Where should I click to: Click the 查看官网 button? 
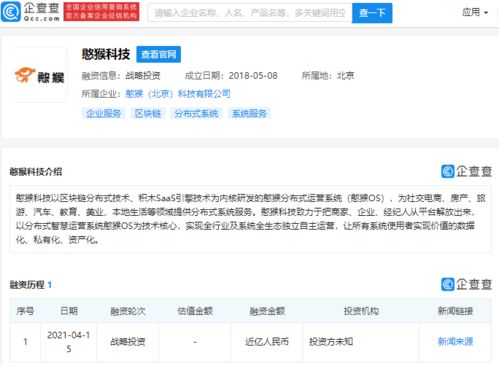(x=159, y=54)
